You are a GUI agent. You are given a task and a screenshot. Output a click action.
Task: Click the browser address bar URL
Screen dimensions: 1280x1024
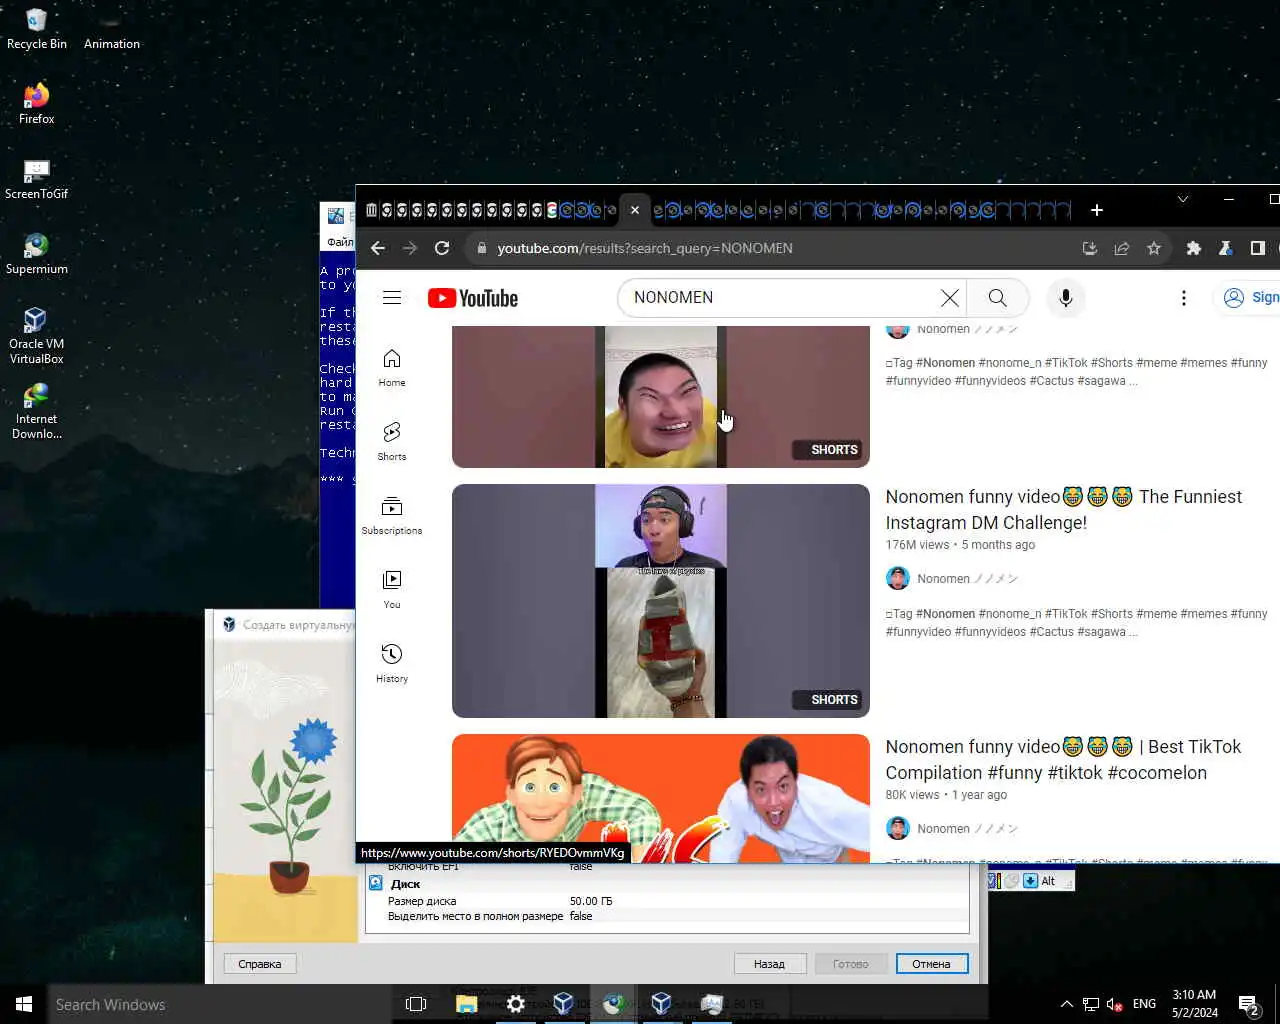coord(645,248)
